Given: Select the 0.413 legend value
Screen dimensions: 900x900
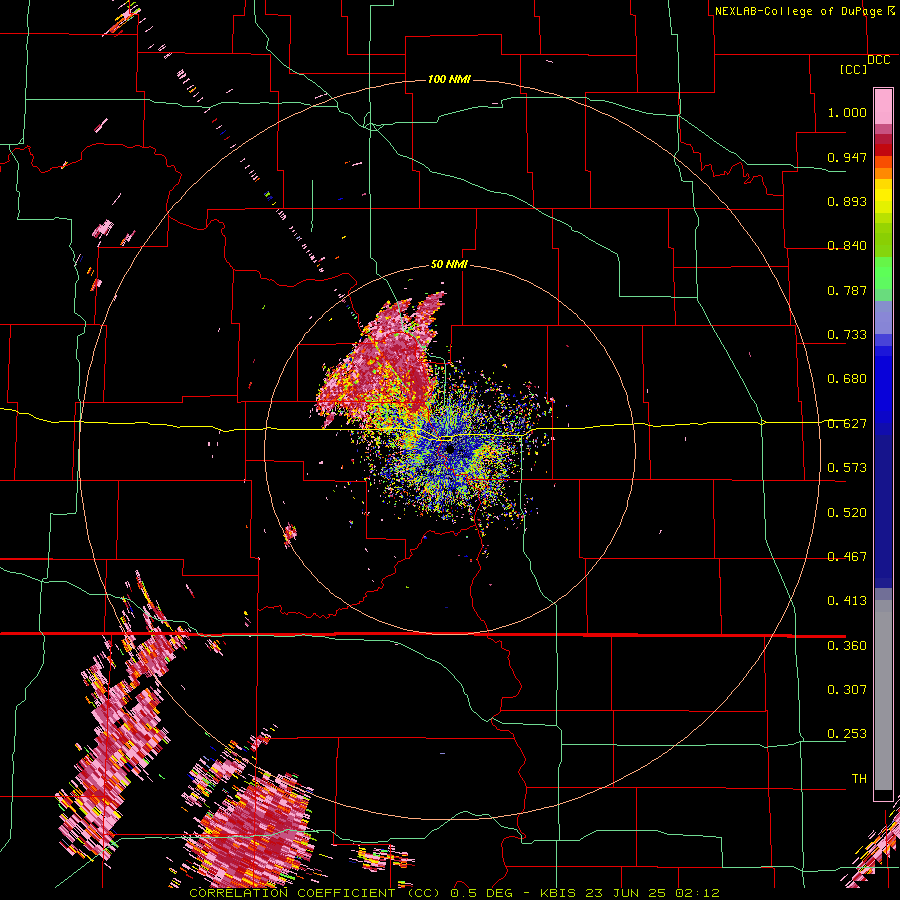Looking at the screenshot, I should point(847,601).
